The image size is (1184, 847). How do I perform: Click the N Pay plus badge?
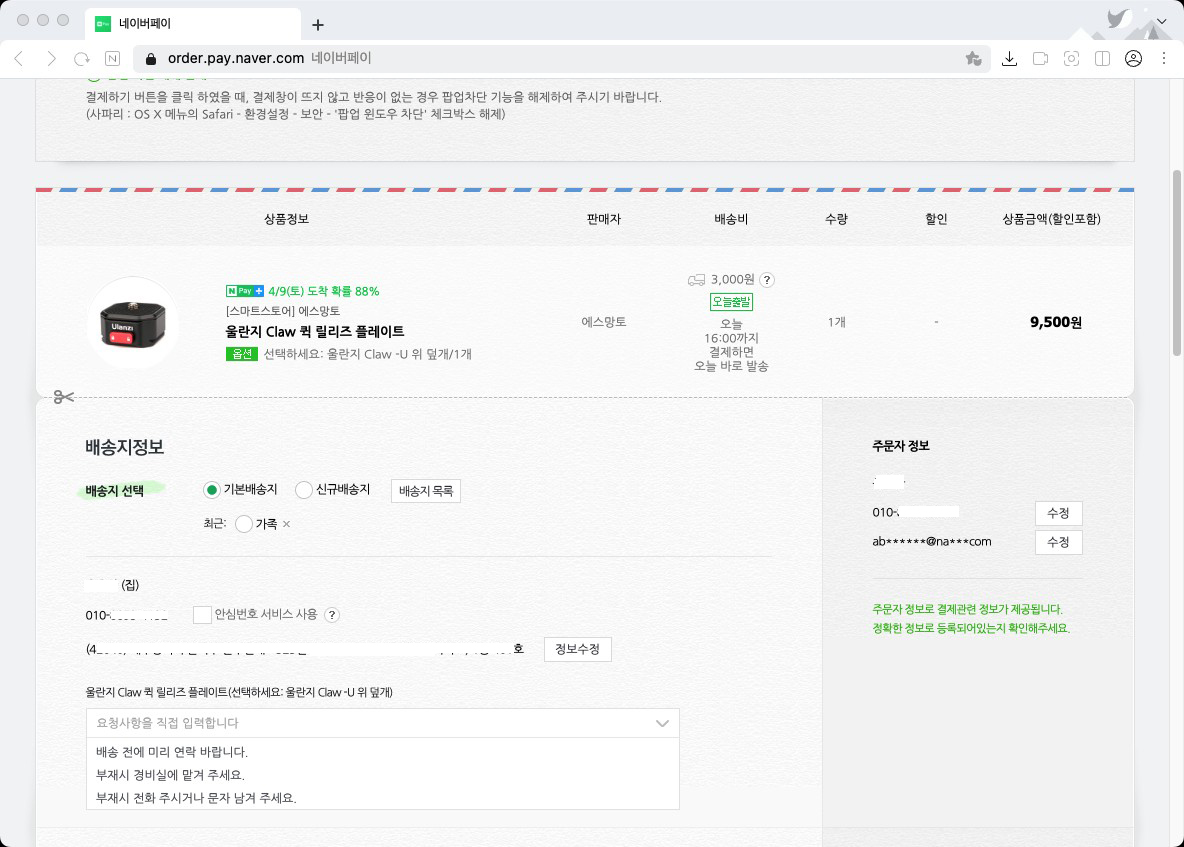(245, 291)
